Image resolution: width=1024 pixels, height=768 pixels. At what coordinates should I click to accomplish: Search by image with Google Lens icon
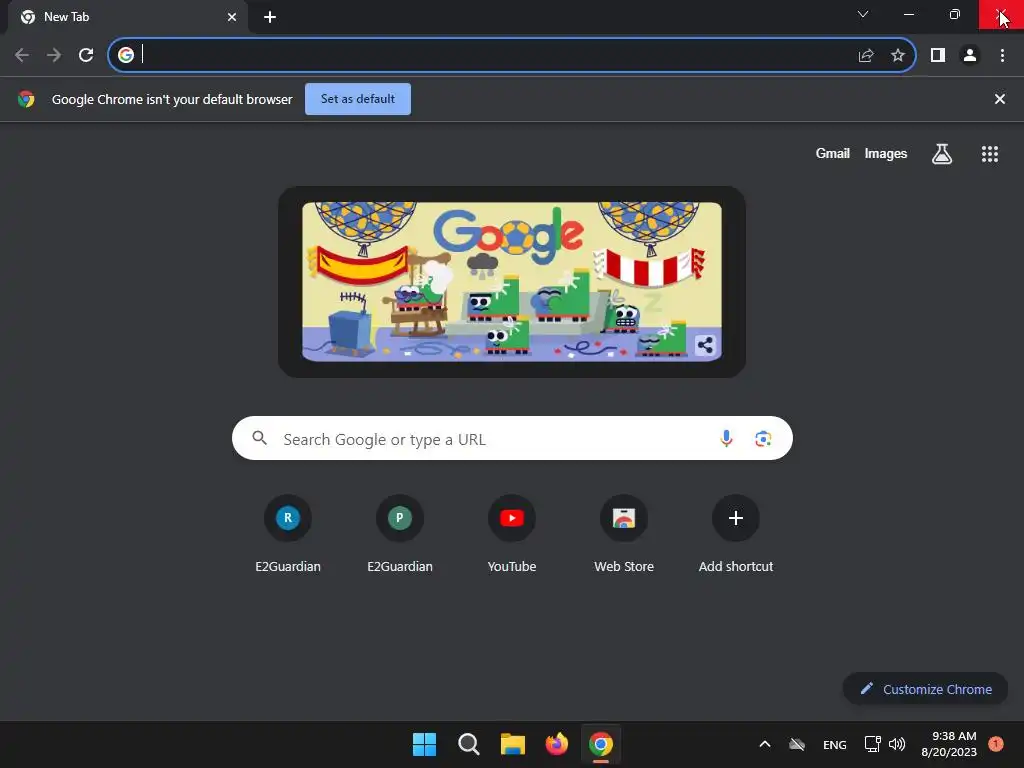pyautogui.click(x=763, y=439)
